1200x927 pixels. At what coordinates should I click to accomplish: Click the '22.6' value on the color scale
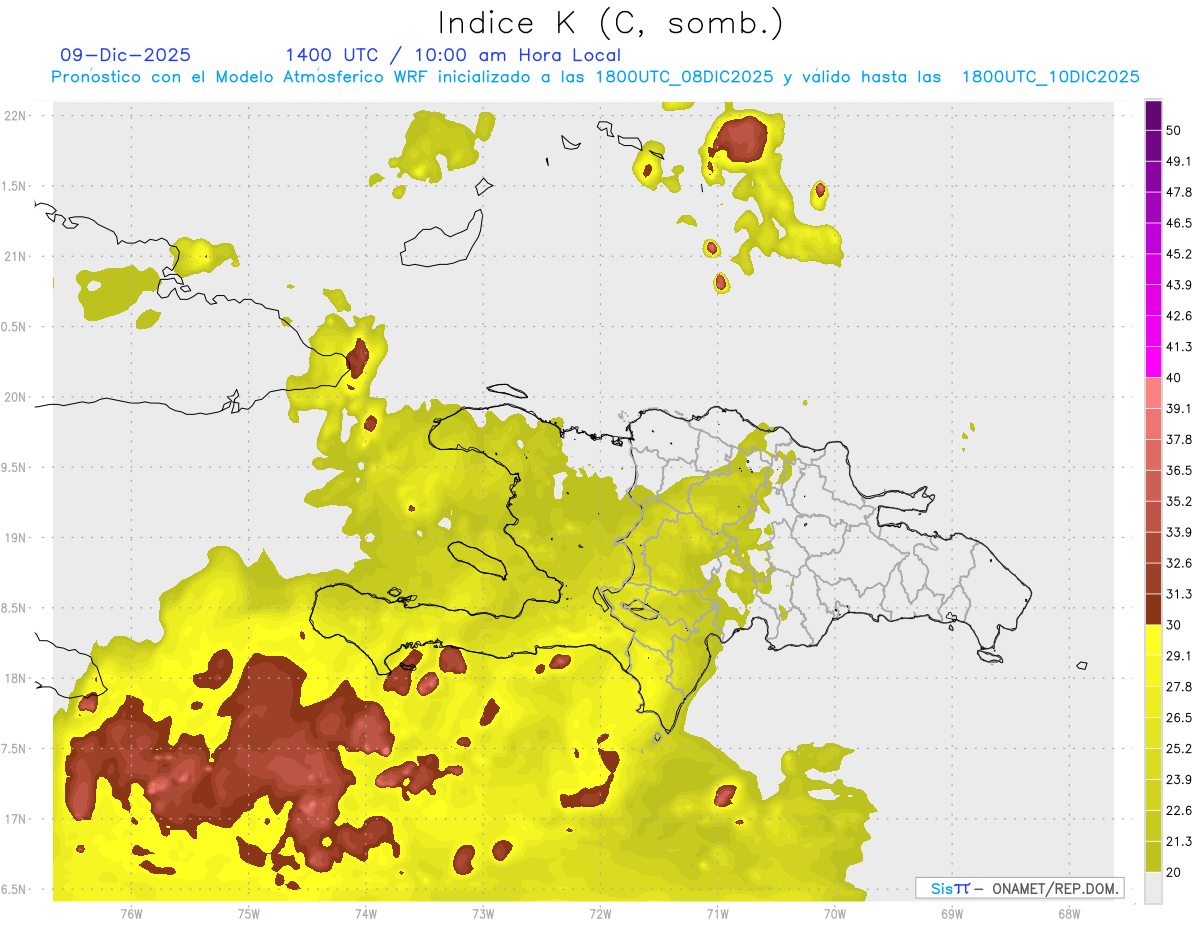(x=1179, y=811)
